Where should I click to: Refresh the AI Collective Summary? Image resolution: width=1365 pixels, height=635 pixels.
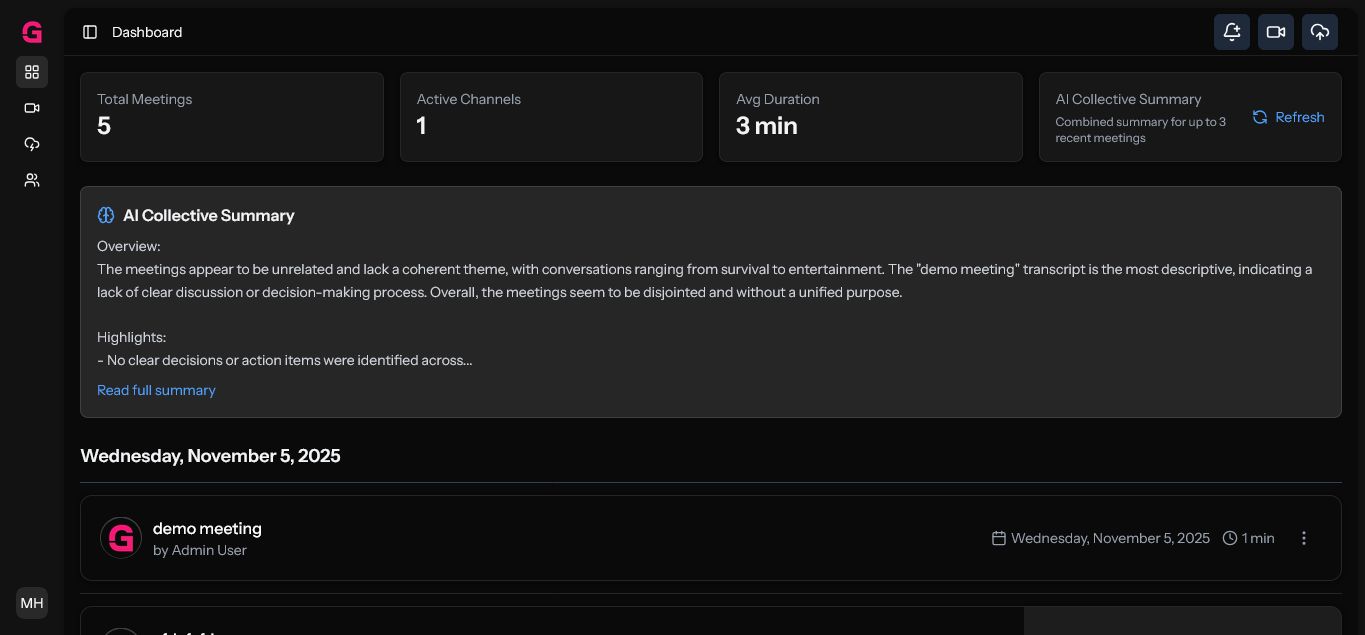tap(1289, 117)
